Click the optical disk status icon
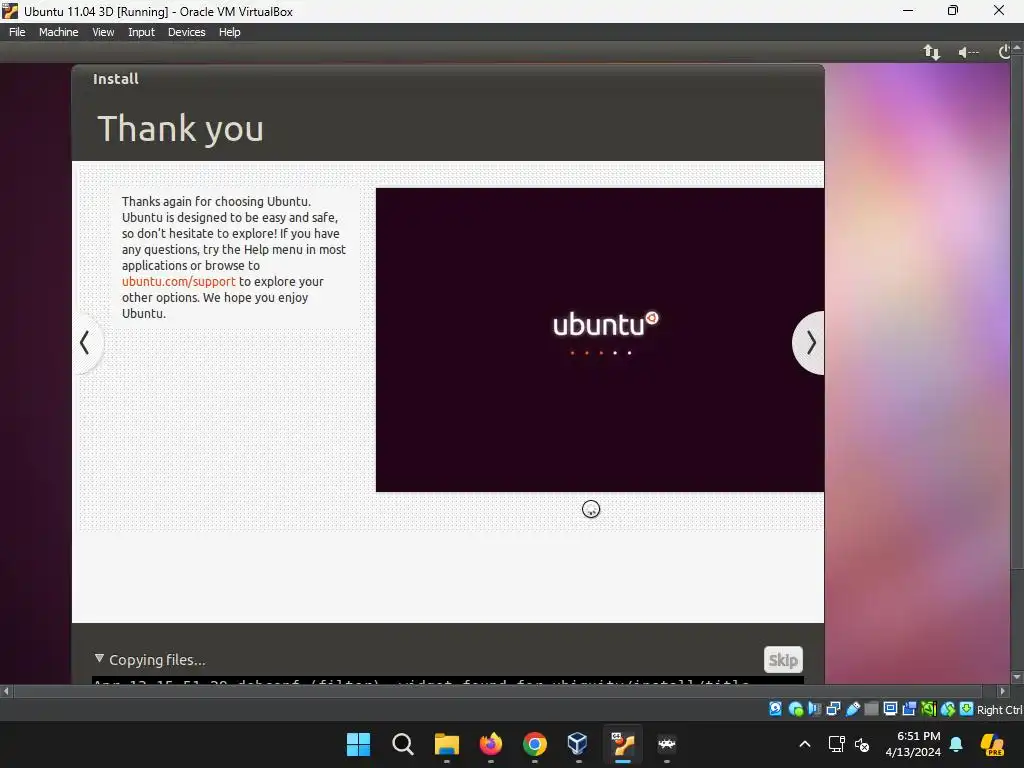Viewport: 1024px width, 768px height. tap(795, 709)
